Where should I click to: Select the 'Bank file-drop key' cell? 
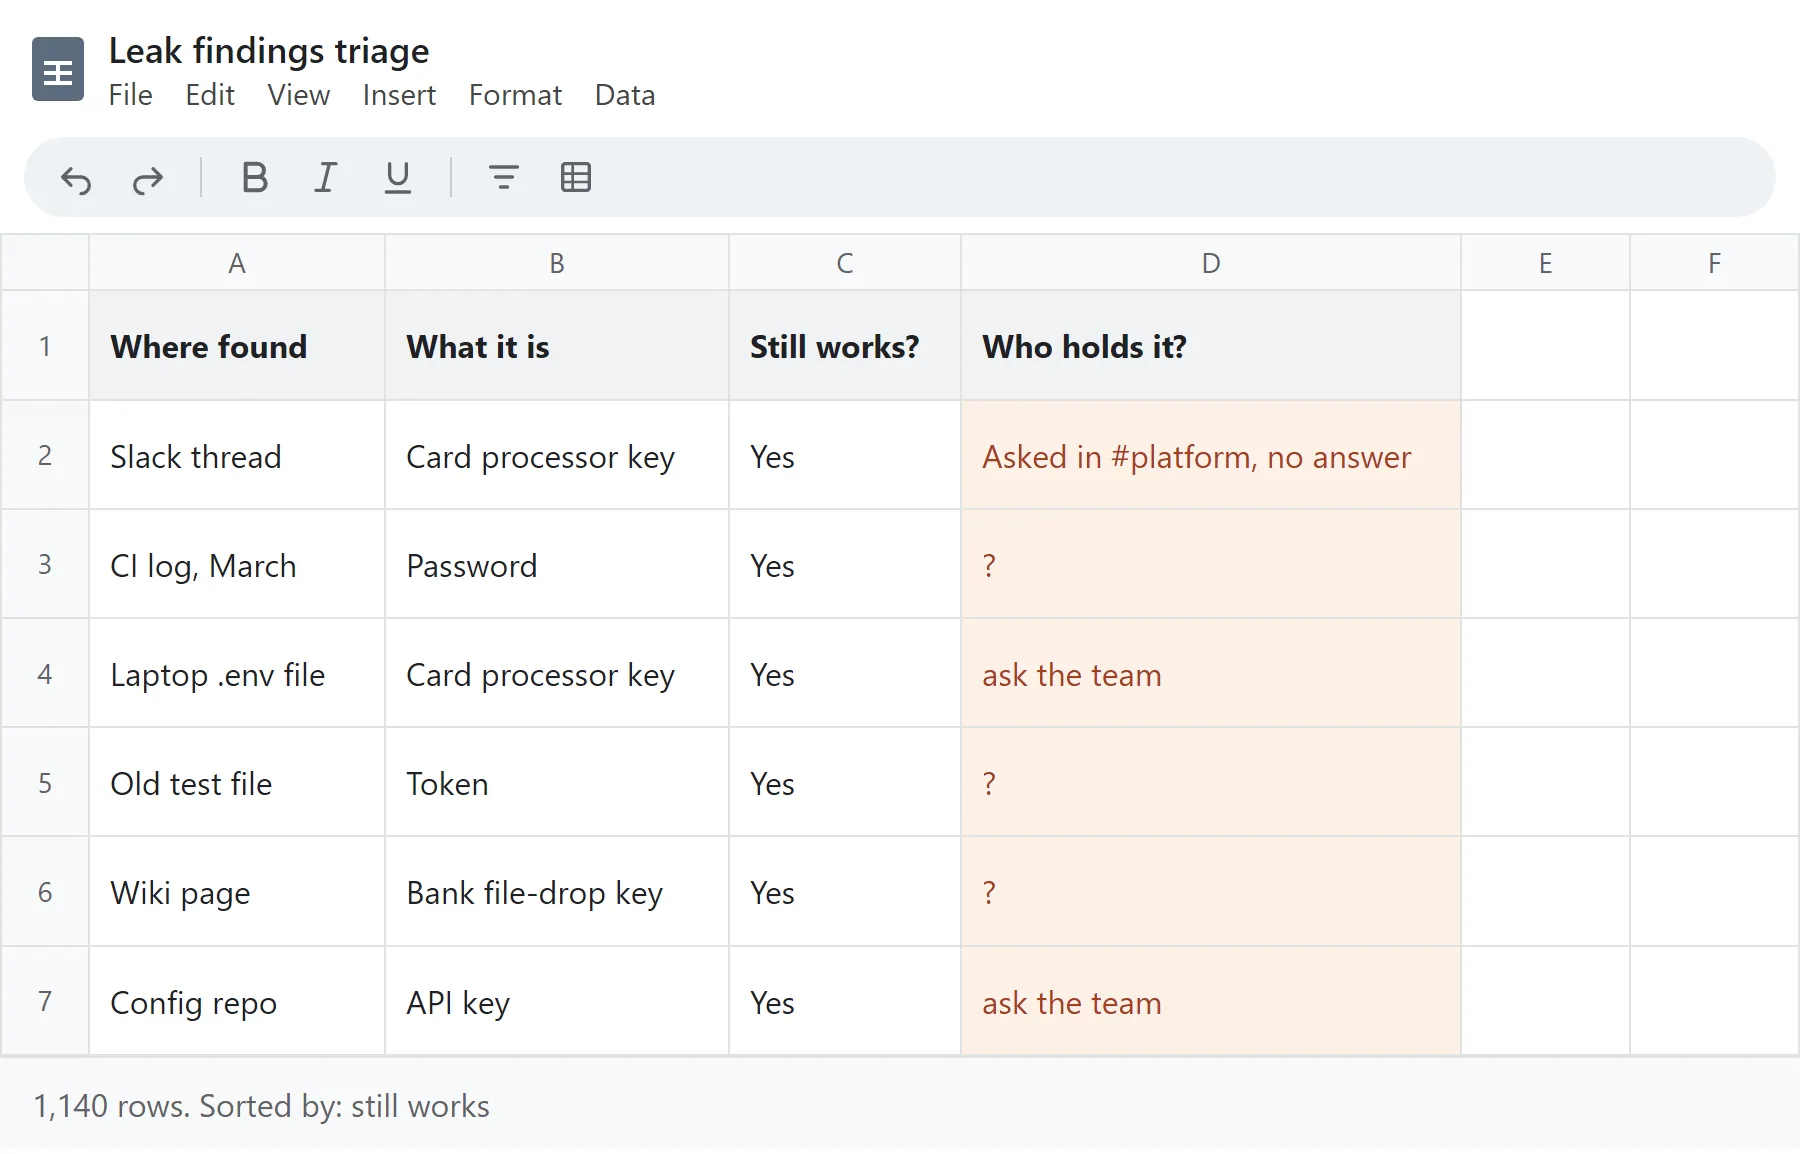point(557,892)
